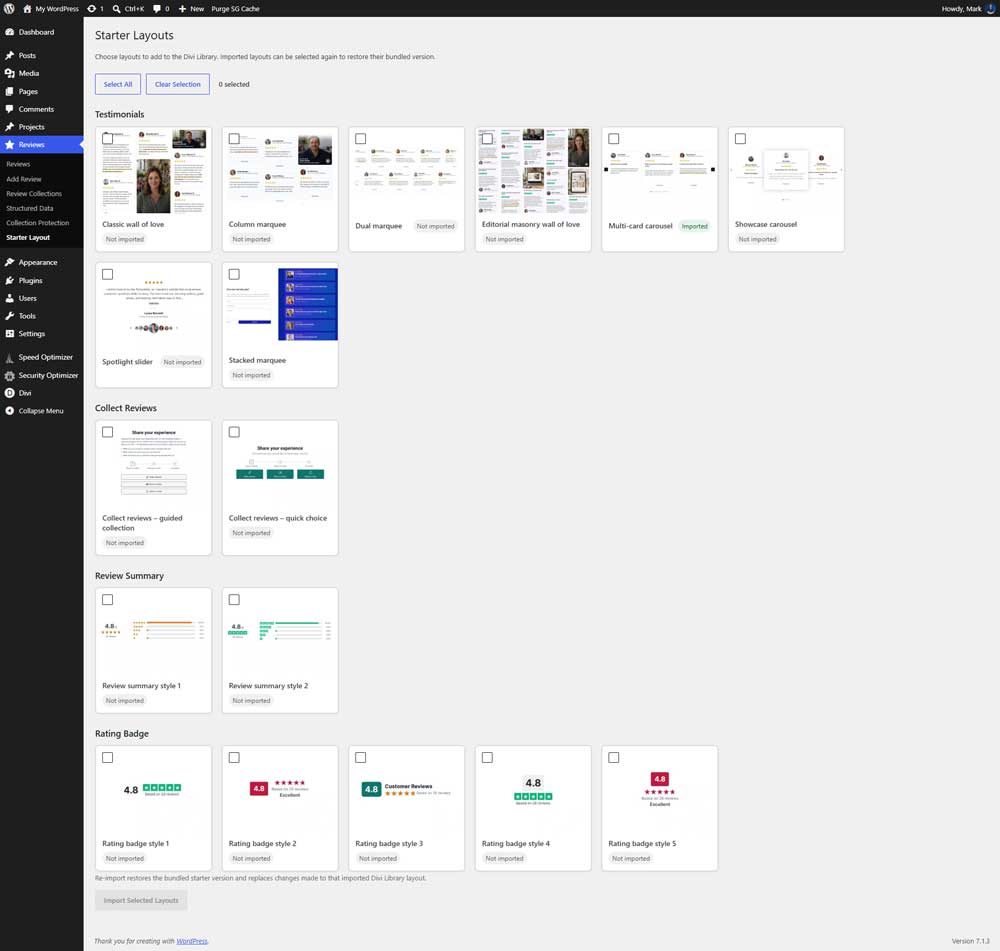Check the Rating badge style 1 box

(x=108, y=758)
